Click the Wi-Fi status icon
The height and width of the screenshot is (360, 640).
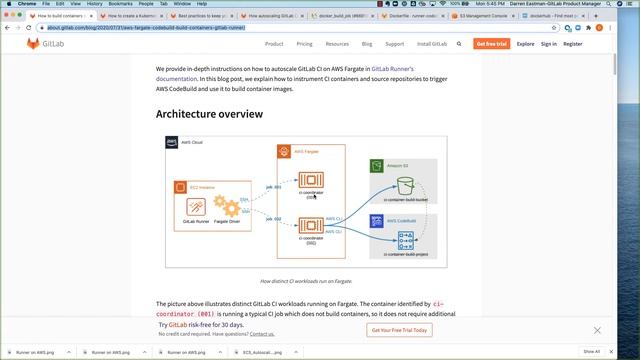442,4
